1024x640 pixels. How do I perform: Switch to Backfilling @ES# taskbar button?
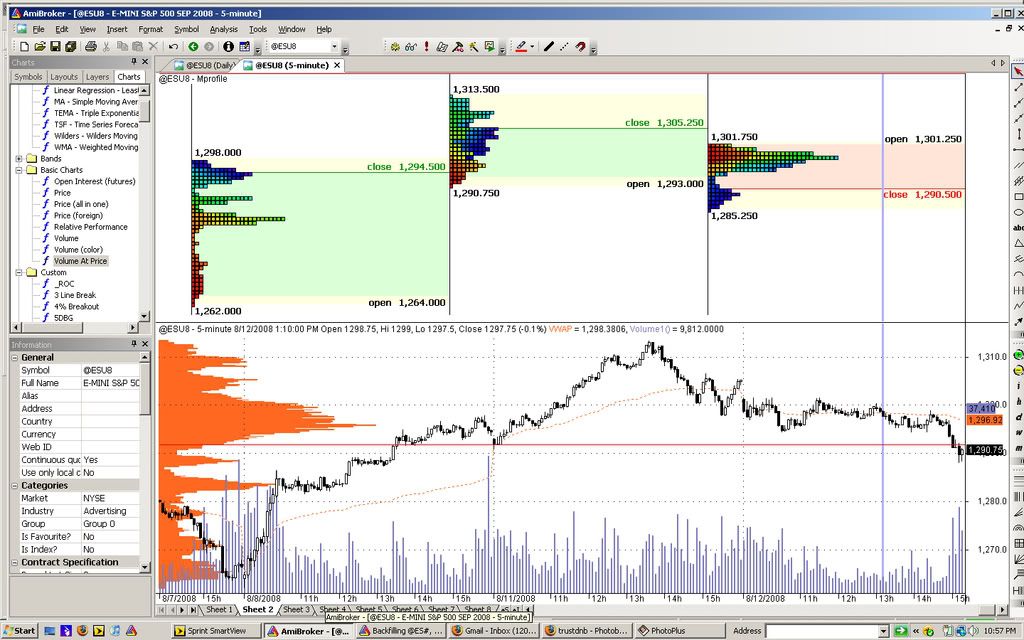402,631
